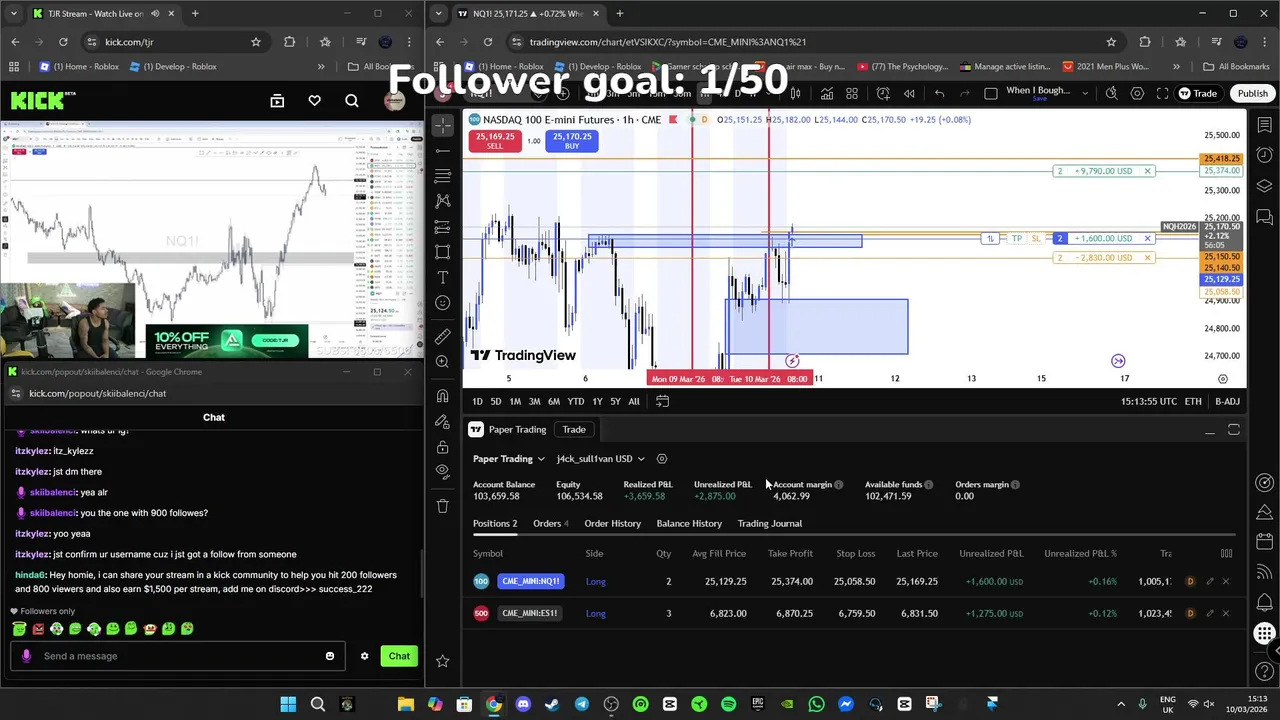Open the object tree layers icon
Image resolution: width=1280 pixels, height=720 pixels.
point(1265,186)
